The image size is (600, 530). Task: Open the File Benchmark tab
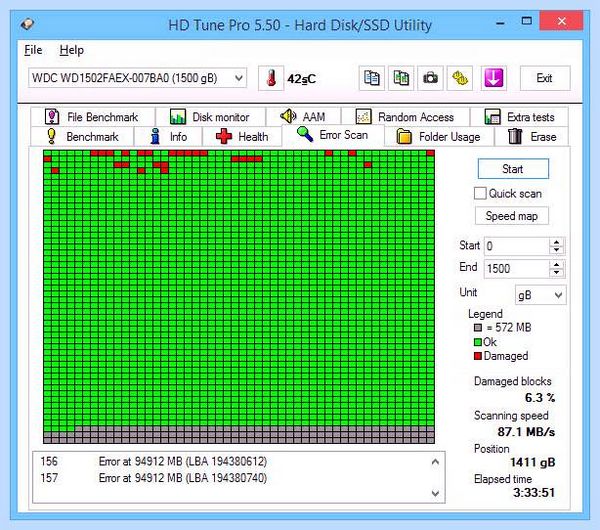point(92,117)
